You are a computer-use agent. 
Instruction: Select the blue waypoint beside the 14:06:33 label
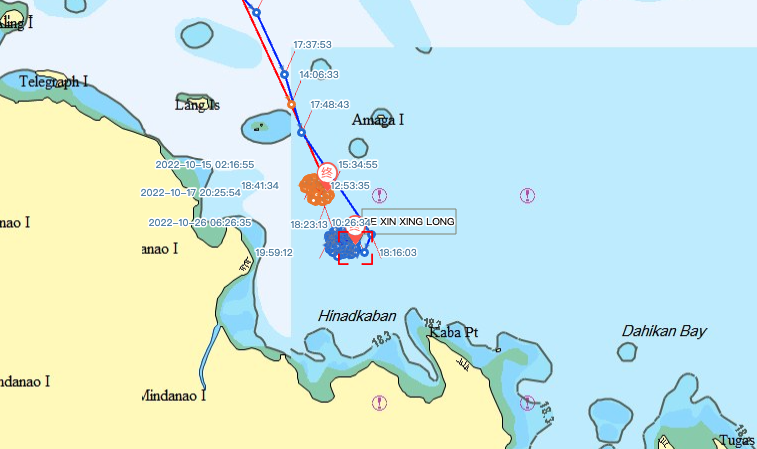point(284,74)
